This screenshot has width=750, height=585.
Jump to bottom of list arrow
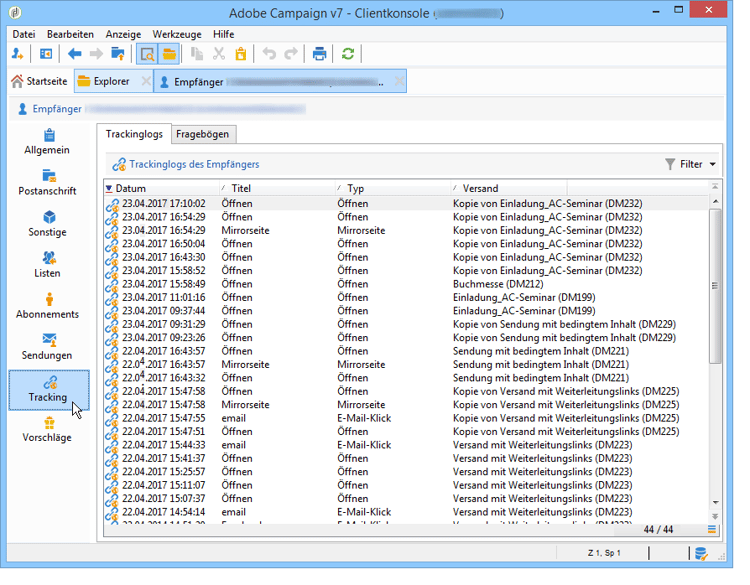click(715, 517)
